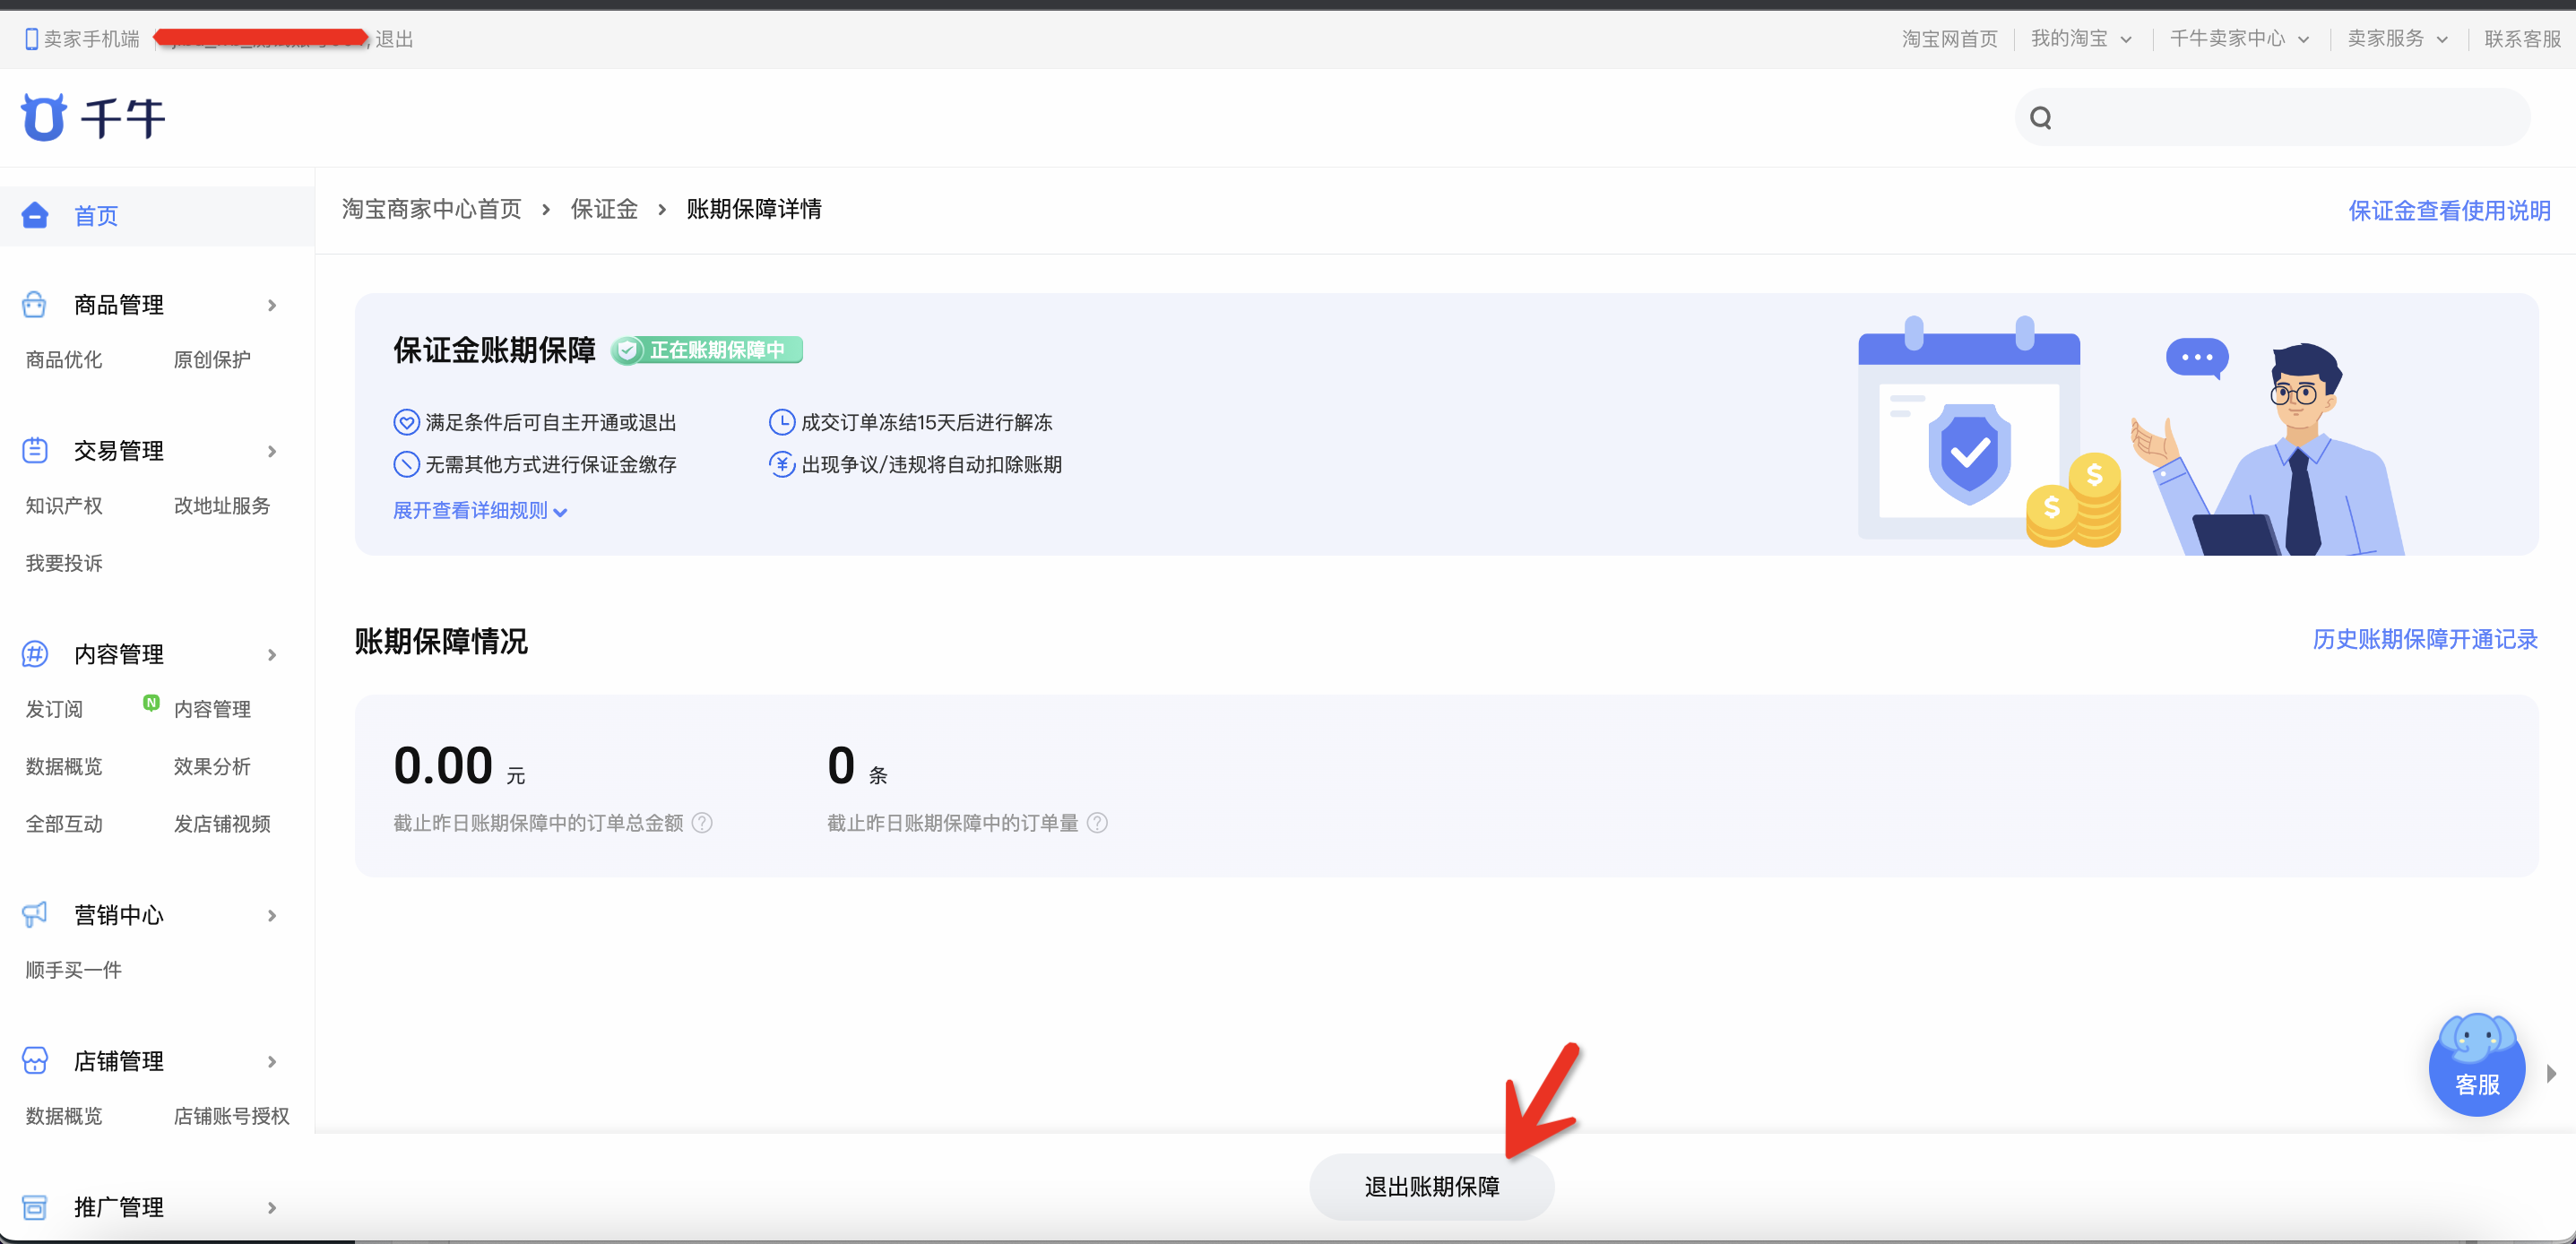Viewport: 2576px width, 1244px height.
Task: Click 淘宝商家中心首页 breadcrumb
Action: [432, 209]
